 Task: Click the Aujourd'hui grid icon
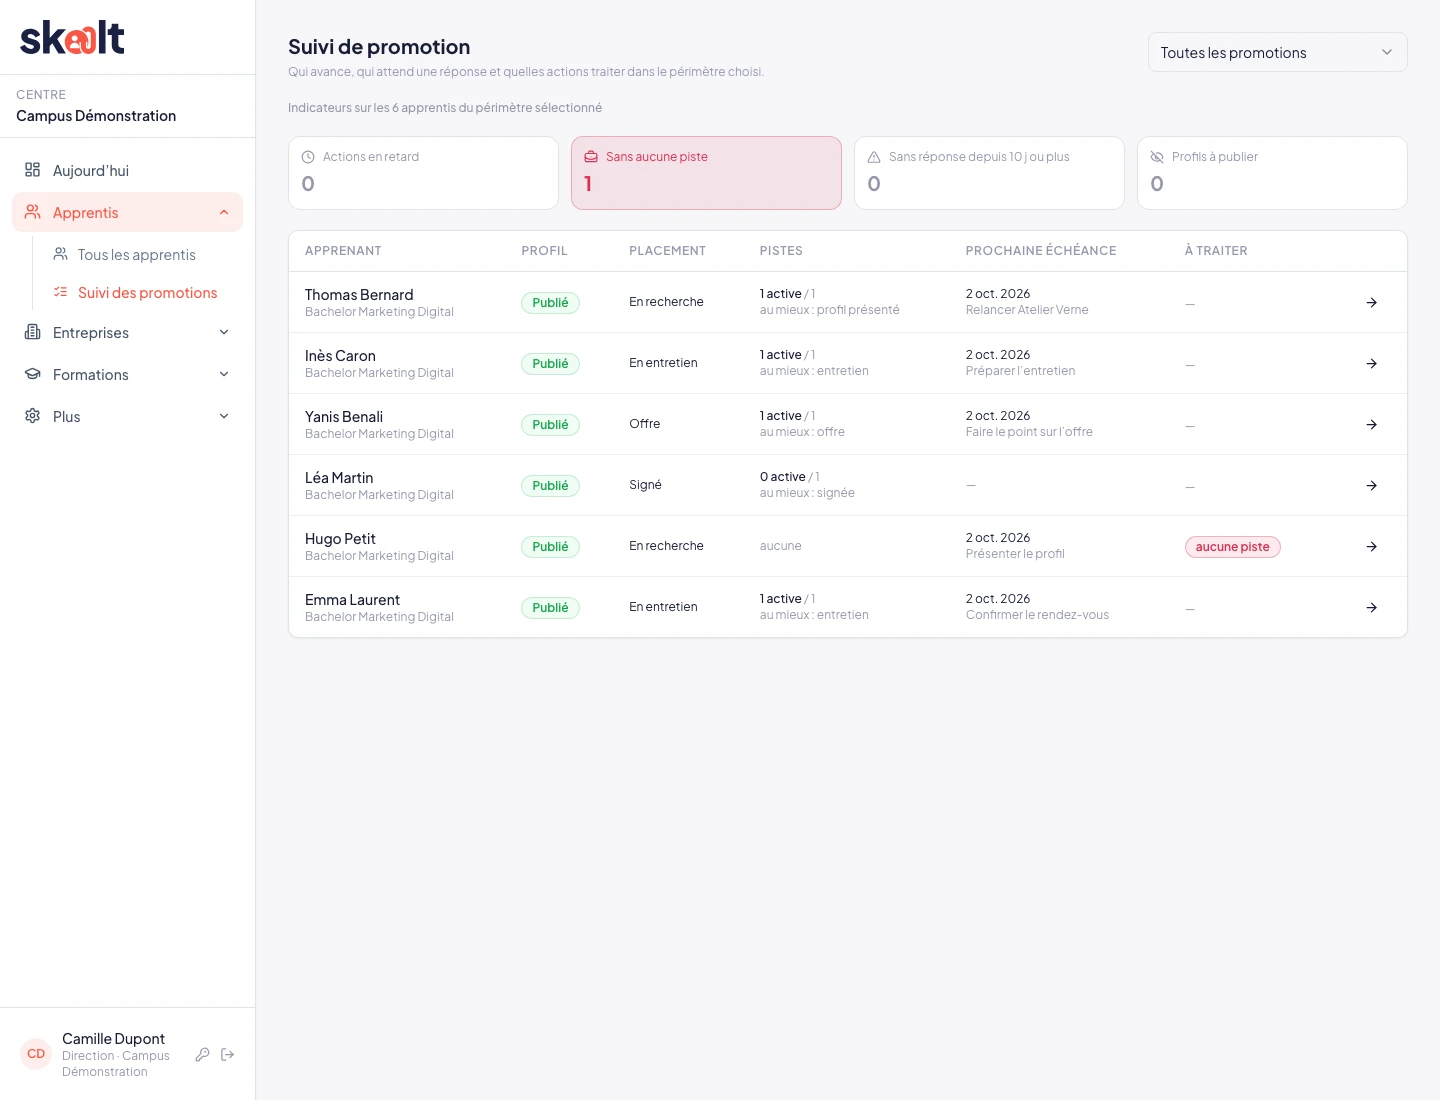(x=33, y=170)
